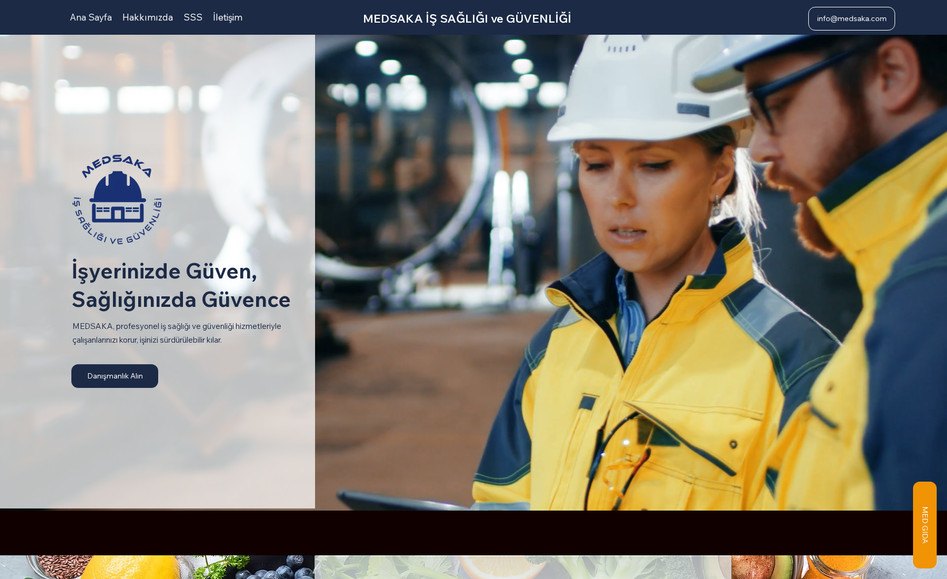Click the MEDSAKA description paragraph

pyautogui.click(x=176, y=333)
